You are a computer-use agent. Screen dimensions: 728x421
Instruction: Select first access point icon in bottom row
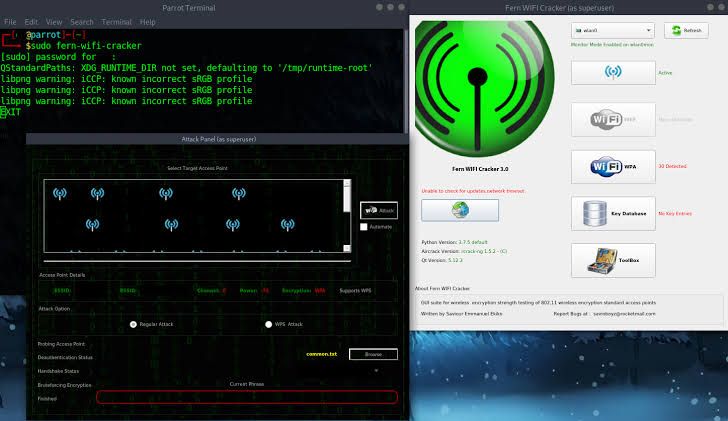click(x=92, y=225)
